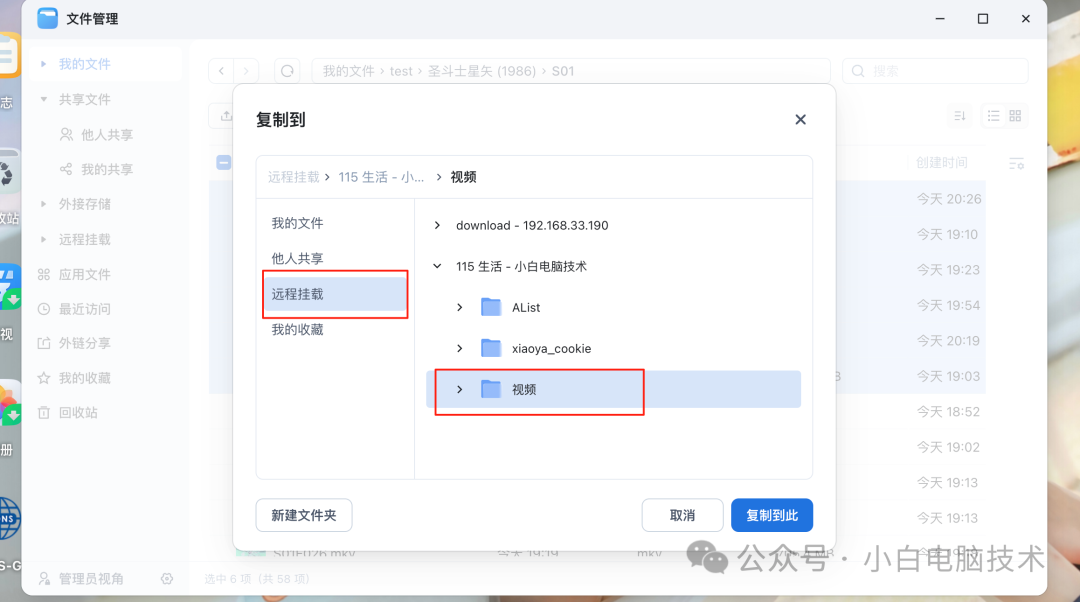1080x602 pixels.
Task: Click the 文件管理 app icon in titlebar
Action: [47, 18]
